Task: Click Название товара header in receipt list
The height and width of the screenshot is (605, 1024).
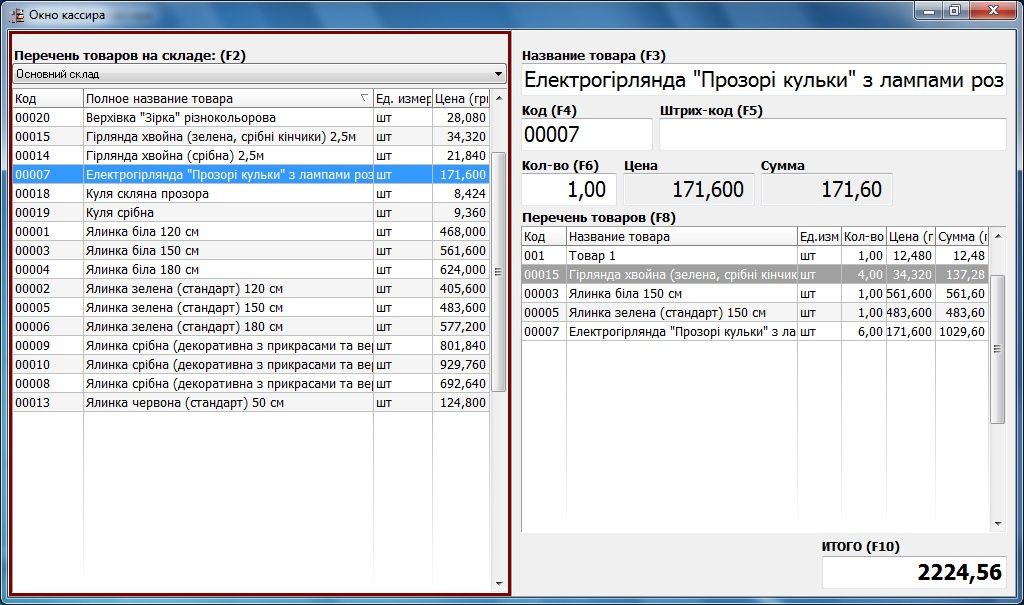Action: 681,237
